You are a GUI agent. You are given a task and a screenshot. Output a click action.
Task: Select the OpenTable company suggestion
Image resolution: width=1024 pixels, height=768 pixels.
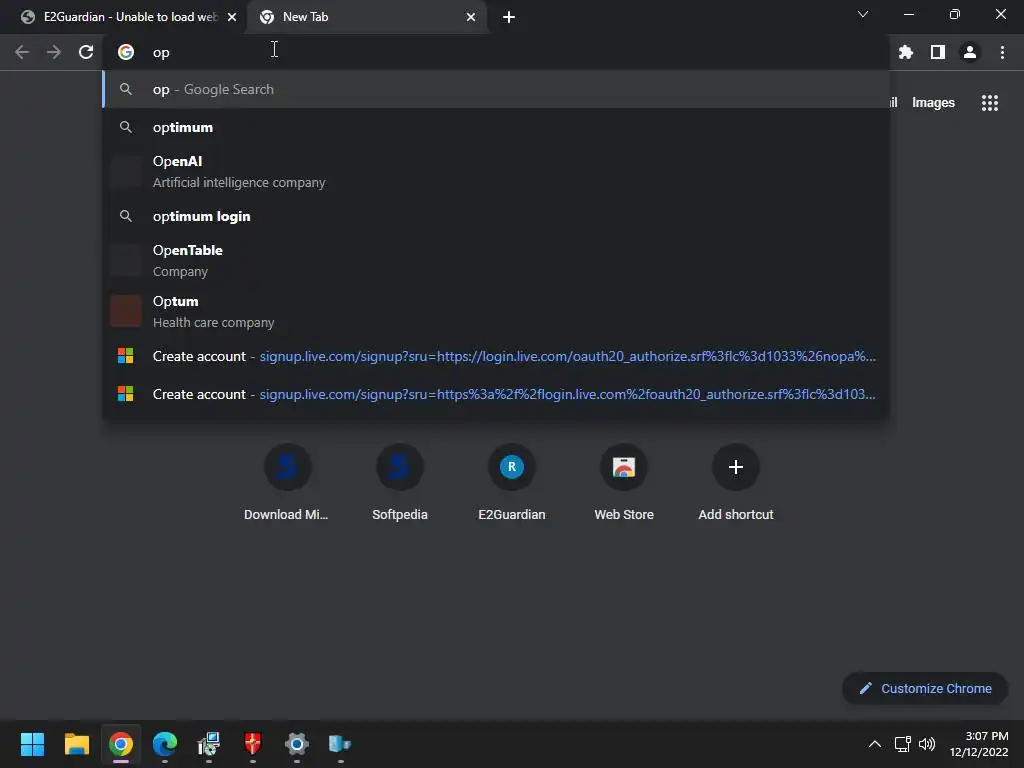click(496, 261)
